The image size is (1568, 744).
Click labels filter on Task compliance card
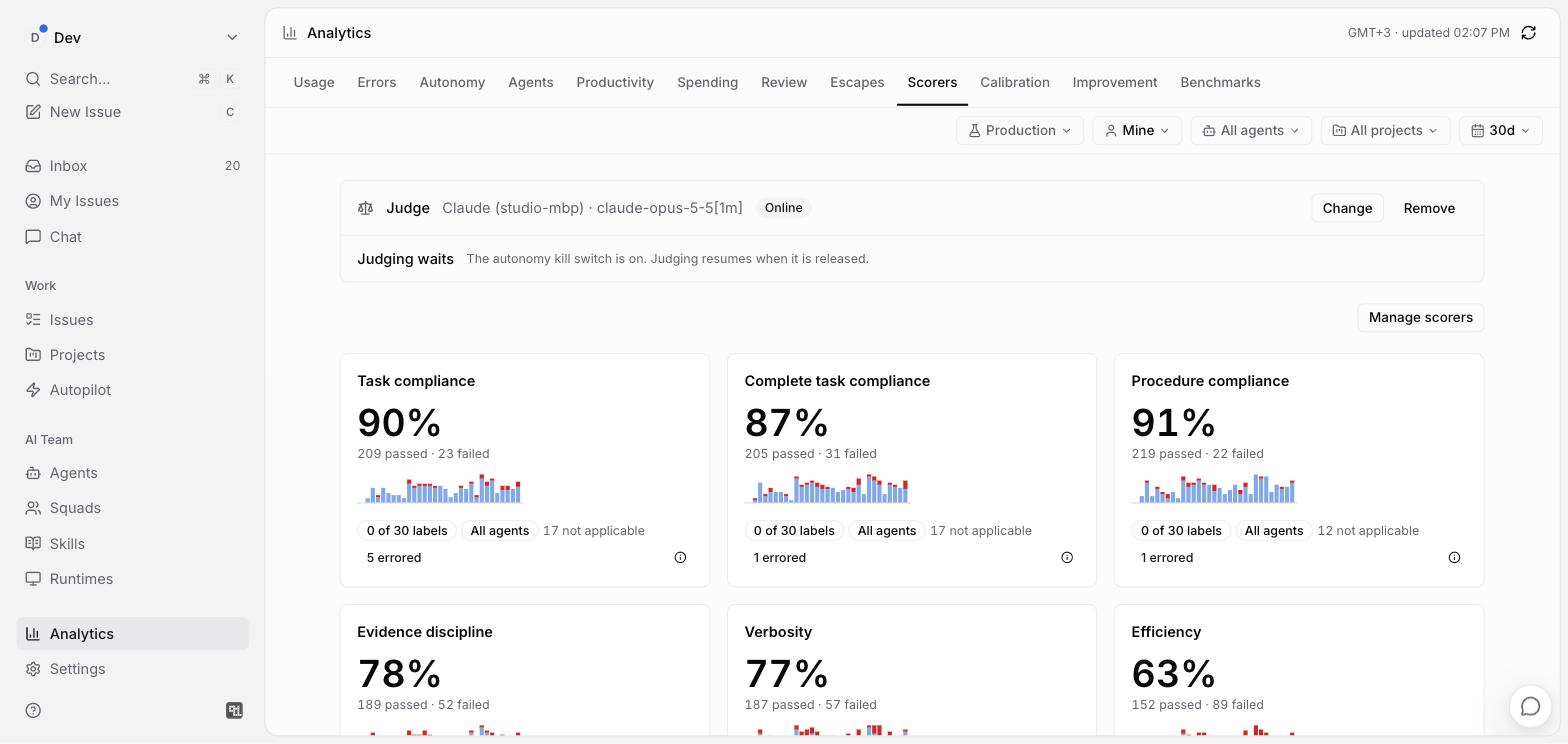(407, 531)
